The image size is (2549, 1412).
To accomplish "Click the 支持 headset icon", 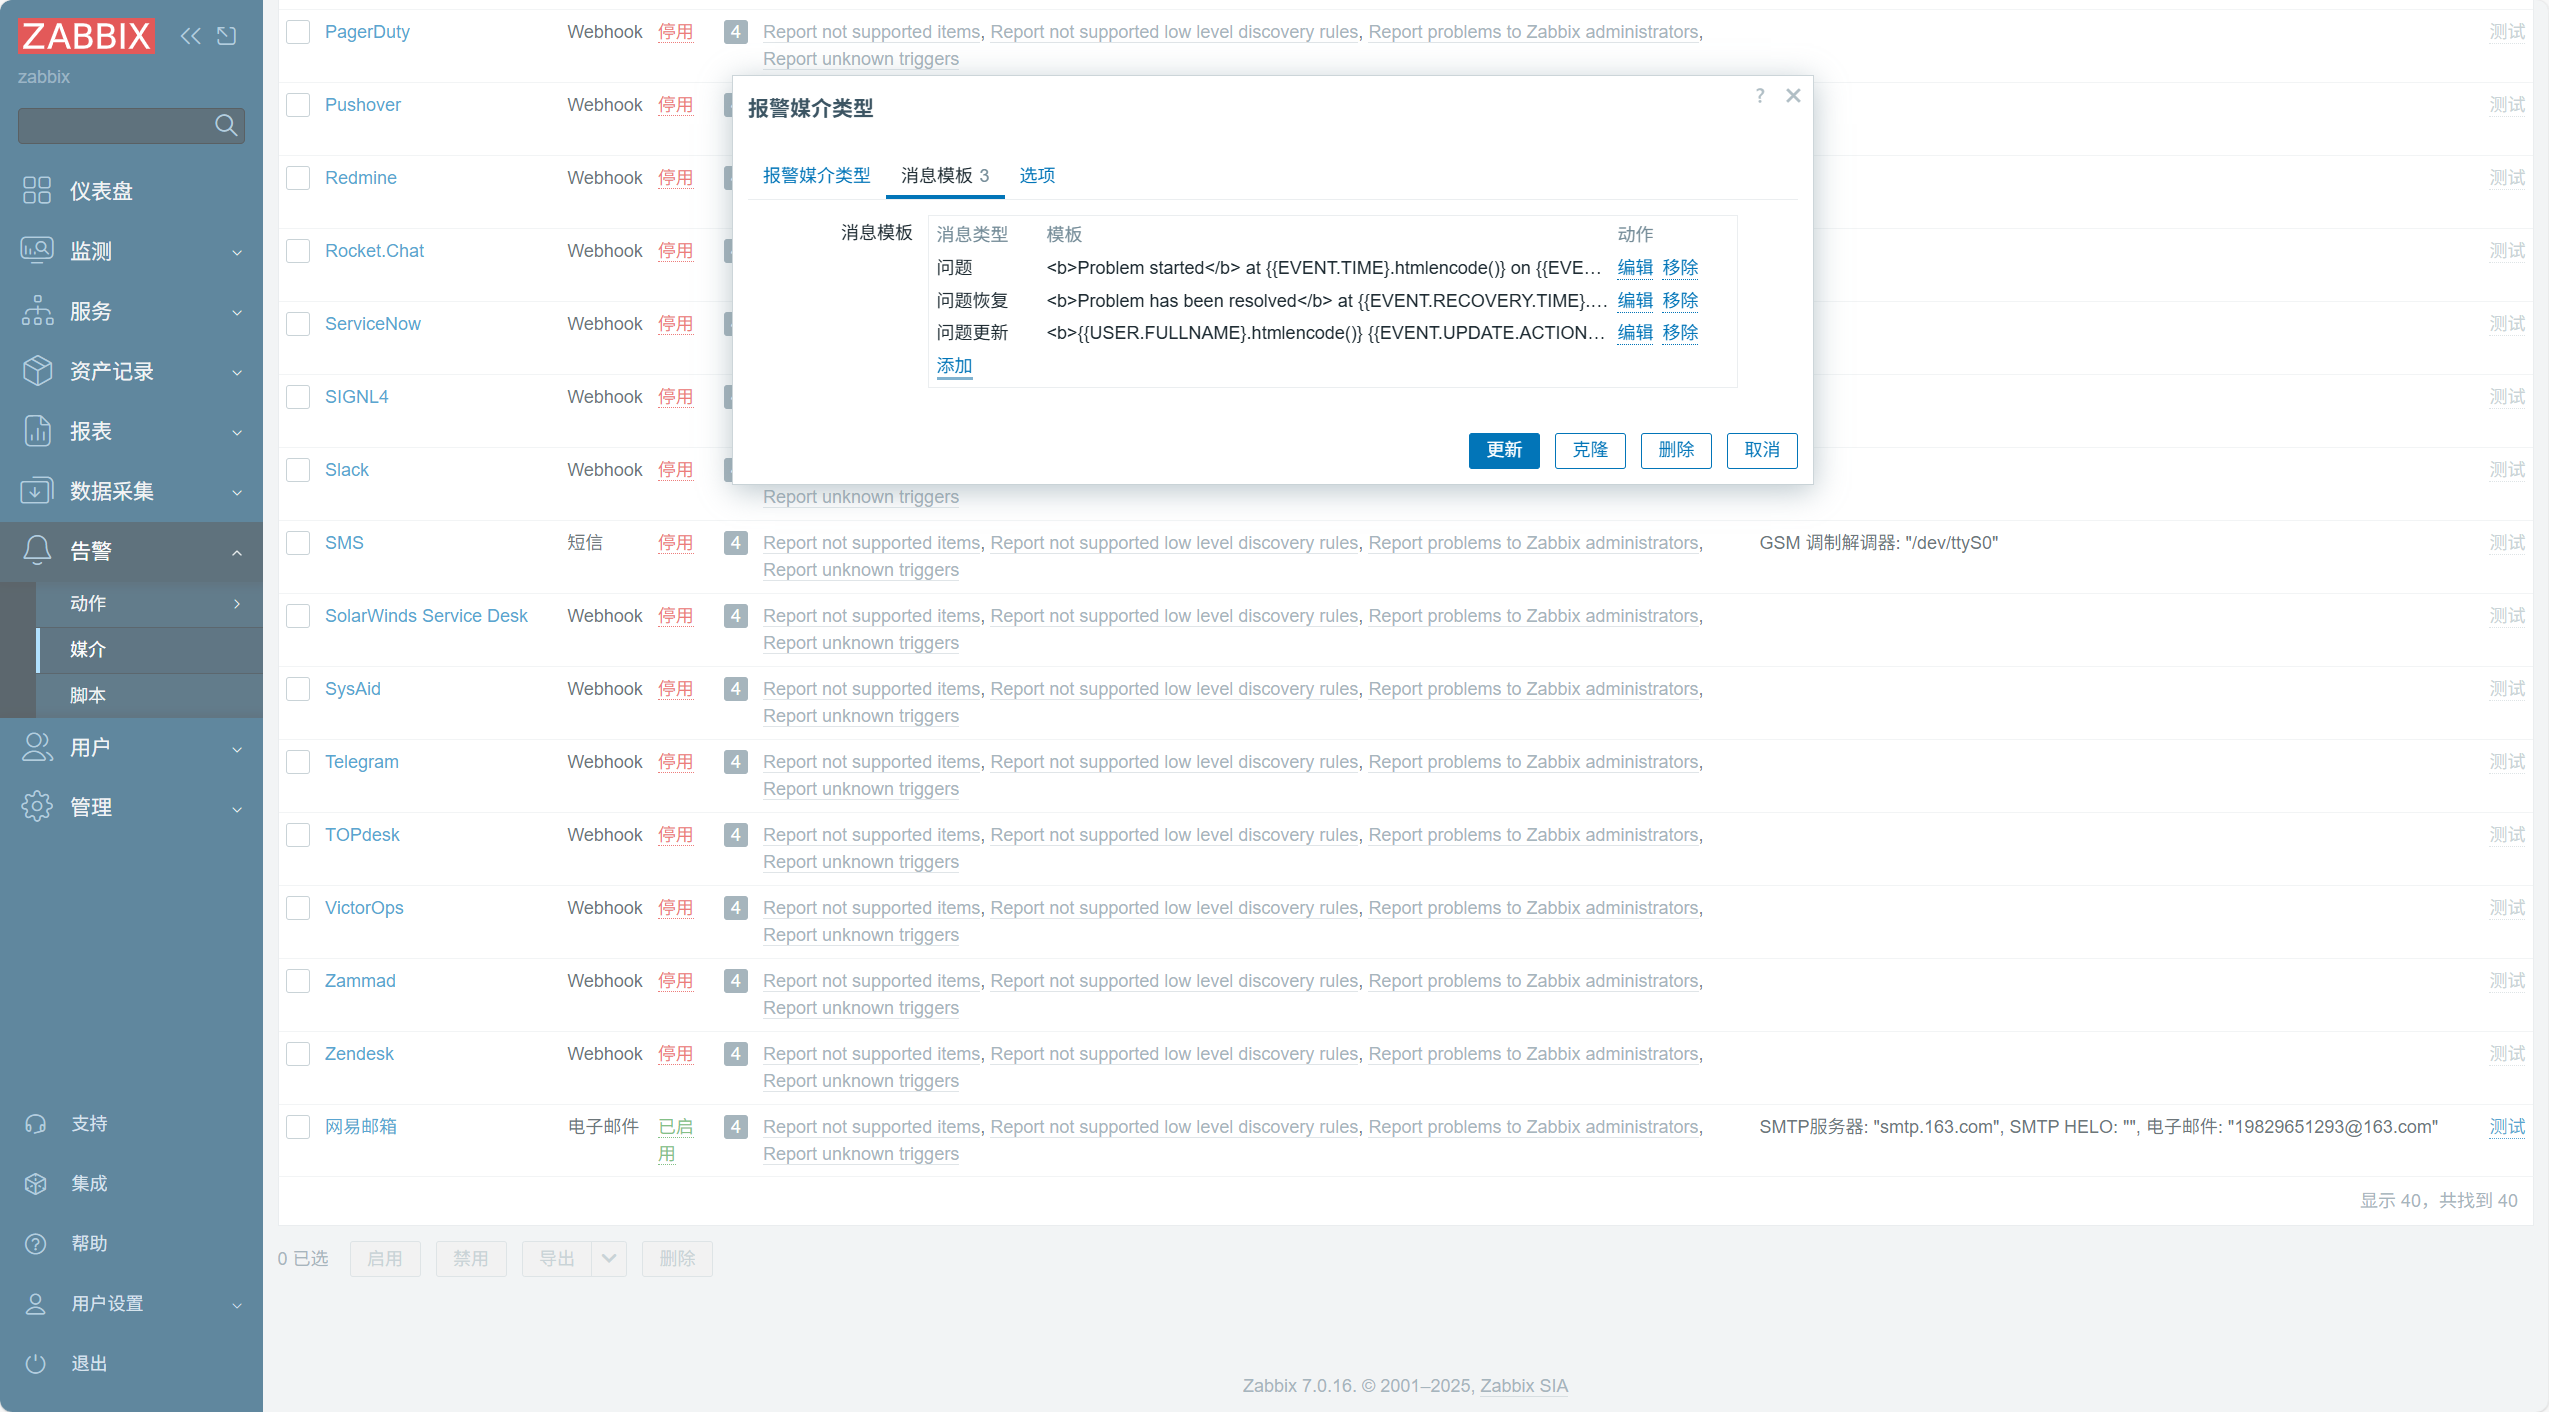I will point(36,1124).
